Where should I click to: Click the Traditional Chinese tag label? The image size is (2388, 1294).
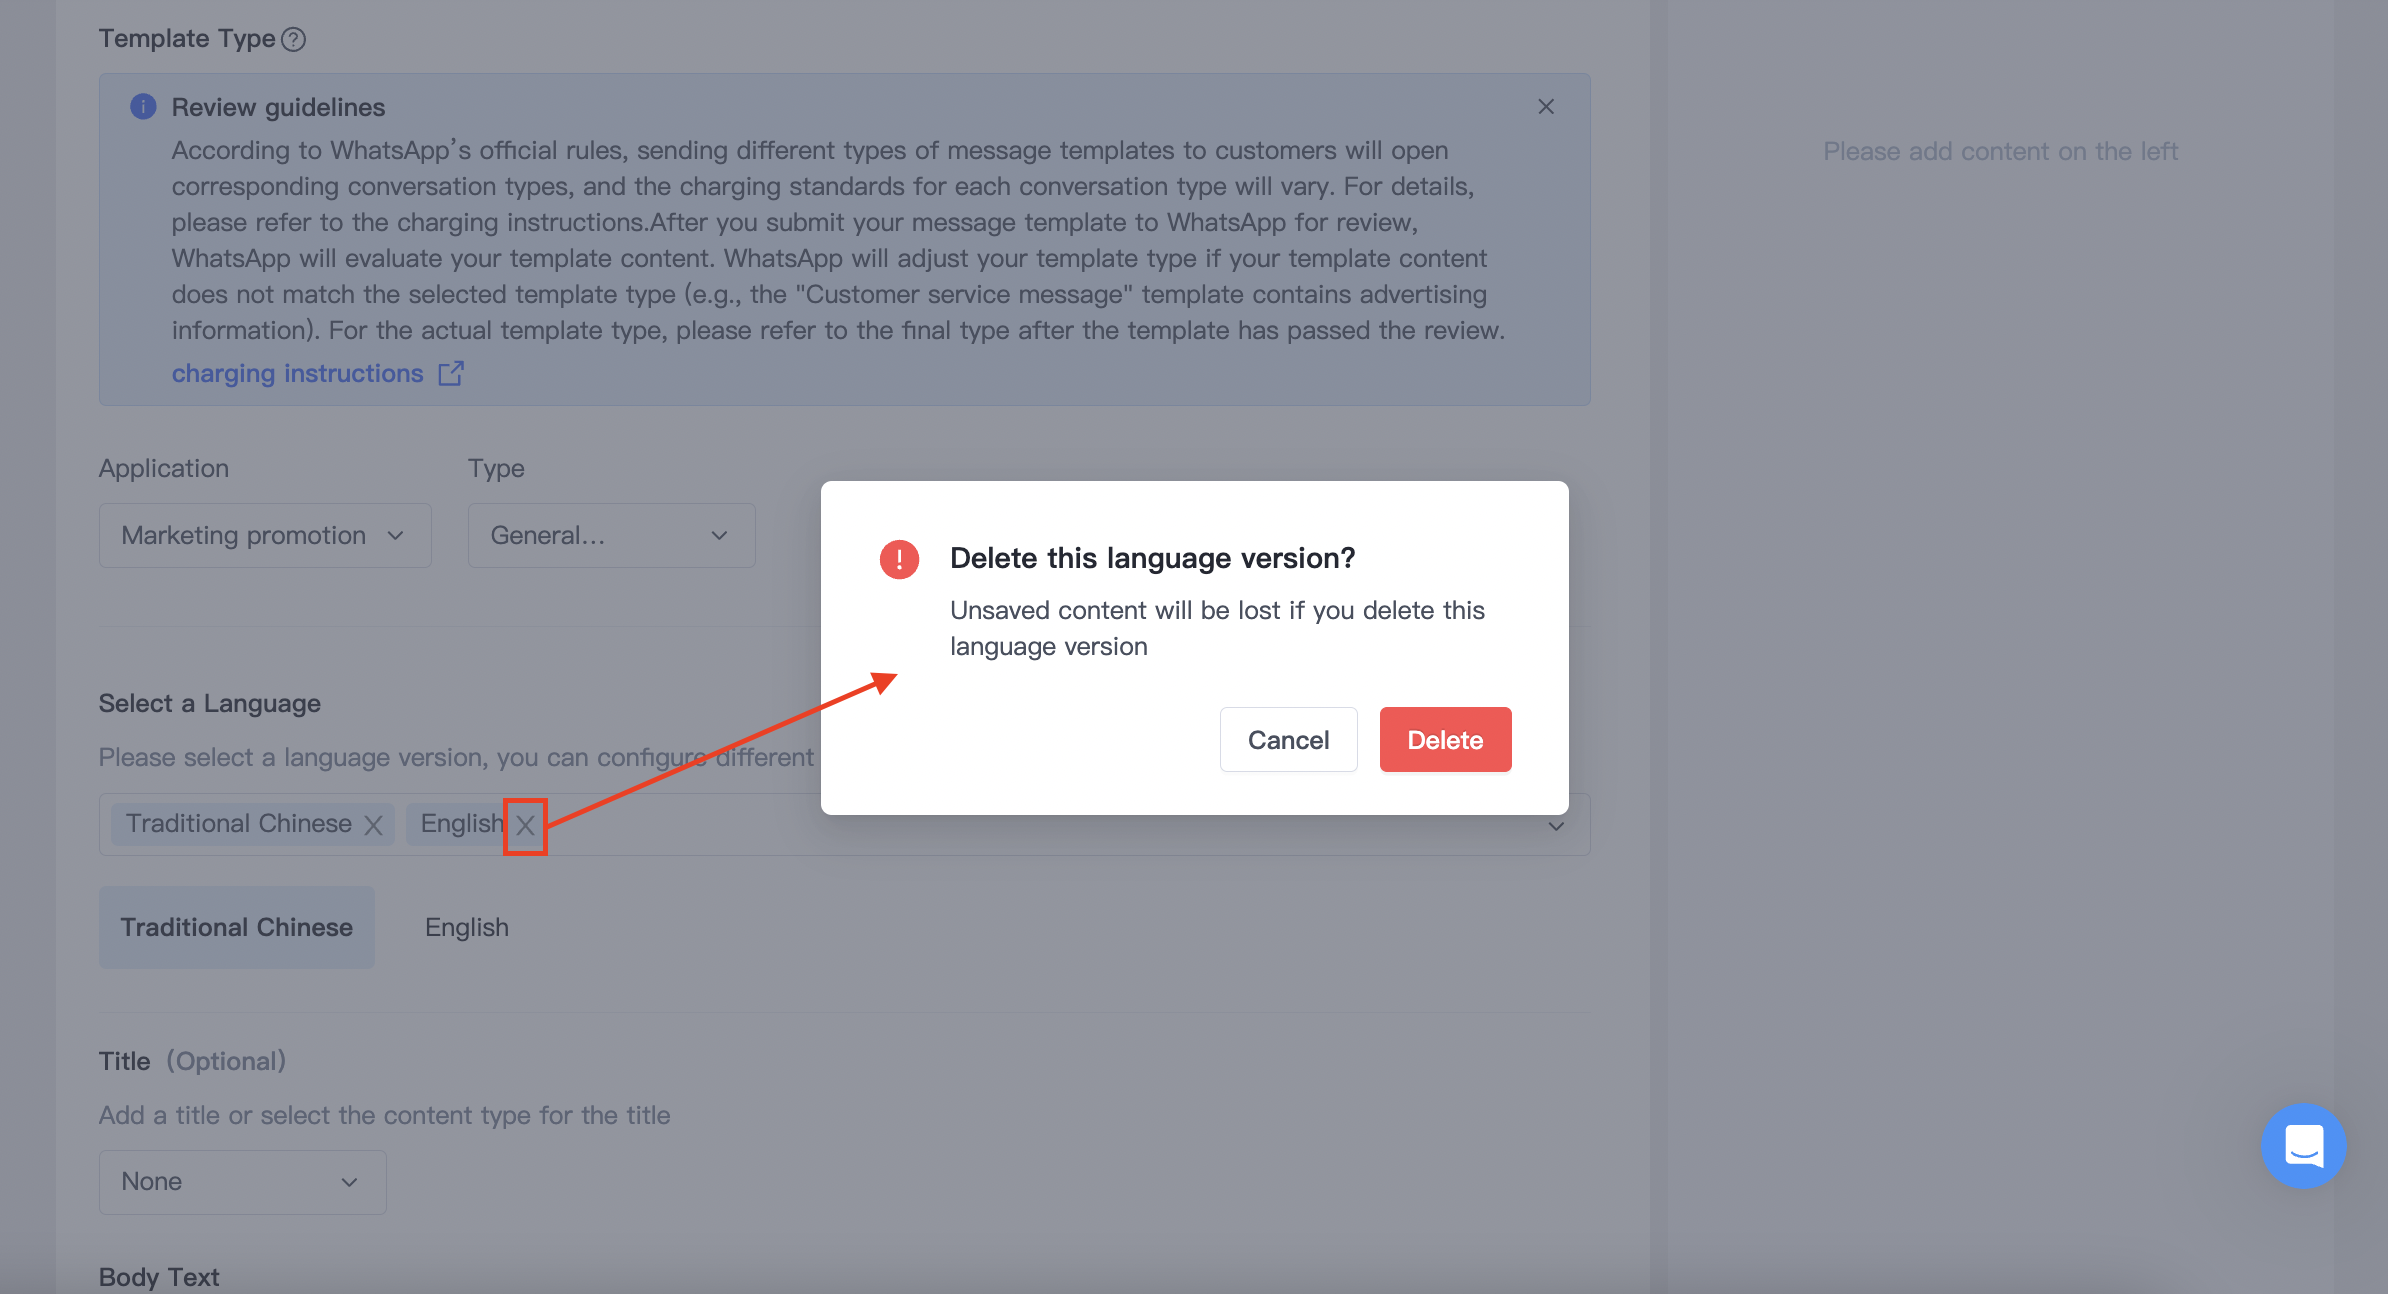click(238, 824)
